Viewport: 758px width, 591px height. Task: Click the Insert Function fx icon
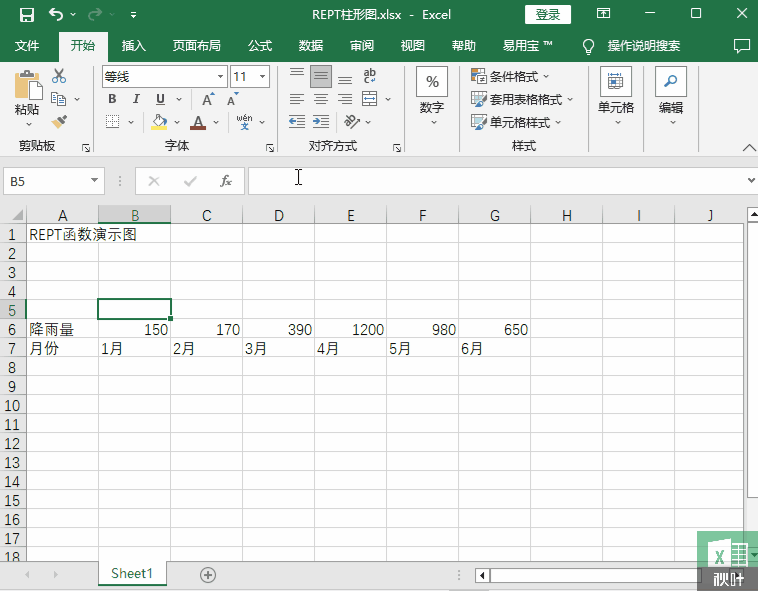pyautogui.click(x=226, y=181)
